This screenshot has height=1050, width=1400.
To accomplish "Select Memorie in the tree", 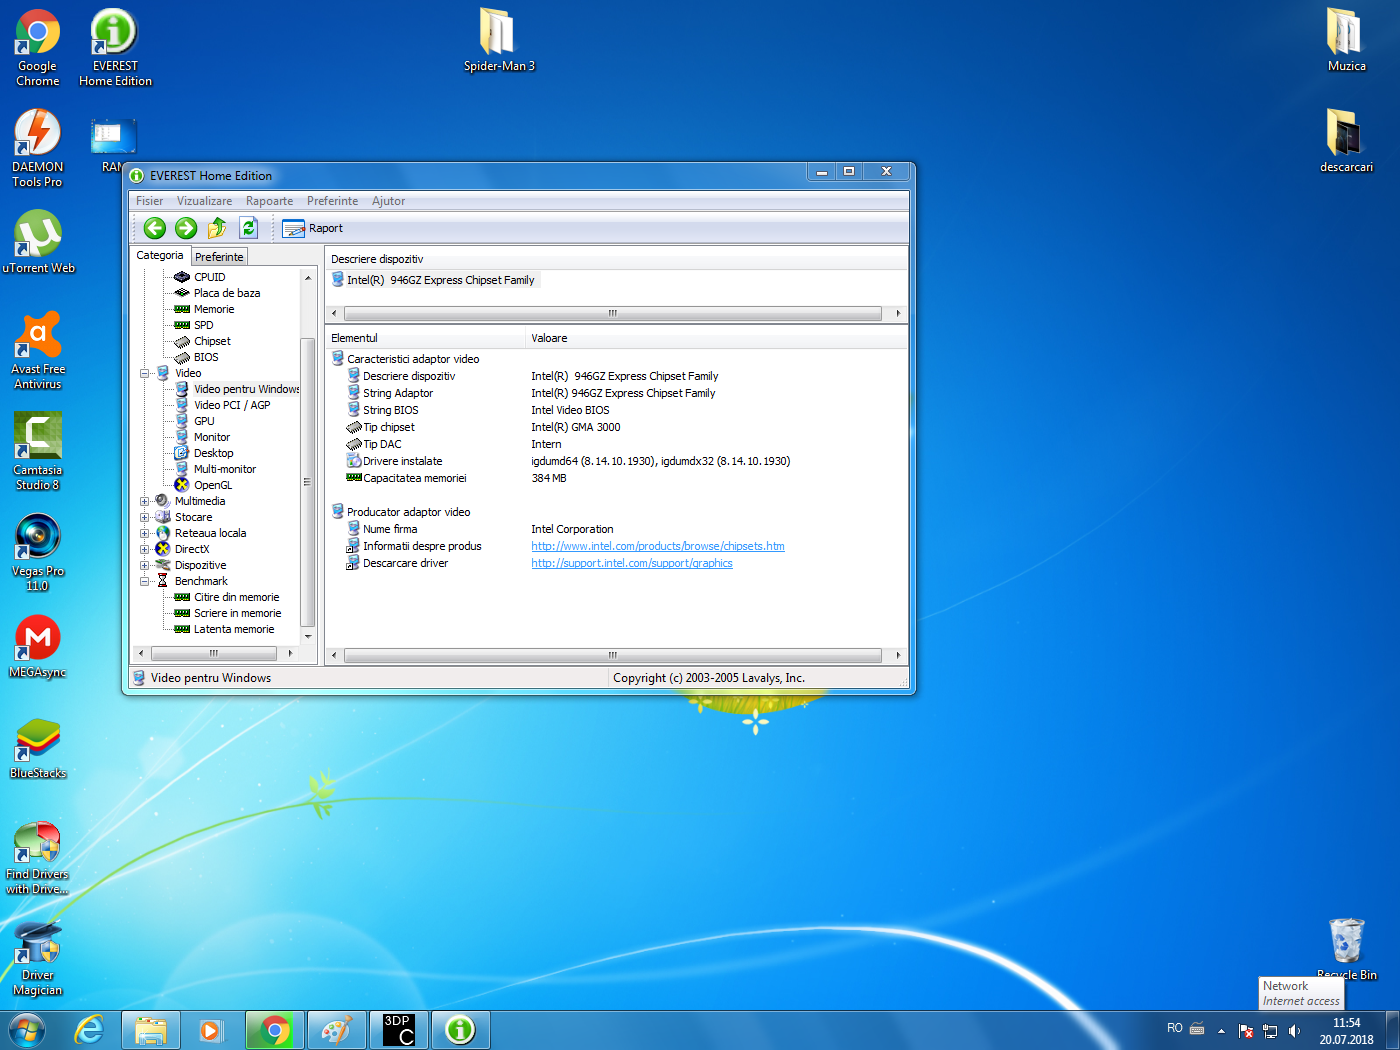I will click(214, 309).
